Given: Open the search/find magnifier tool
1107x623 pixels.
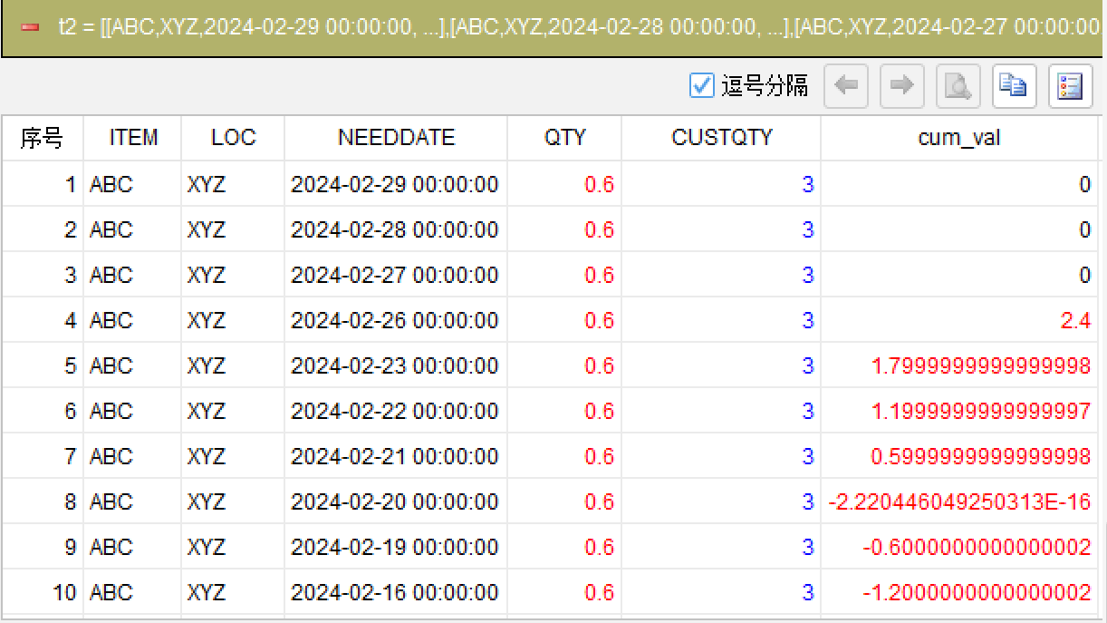Looking at the screenshot, I should point(958,86).
